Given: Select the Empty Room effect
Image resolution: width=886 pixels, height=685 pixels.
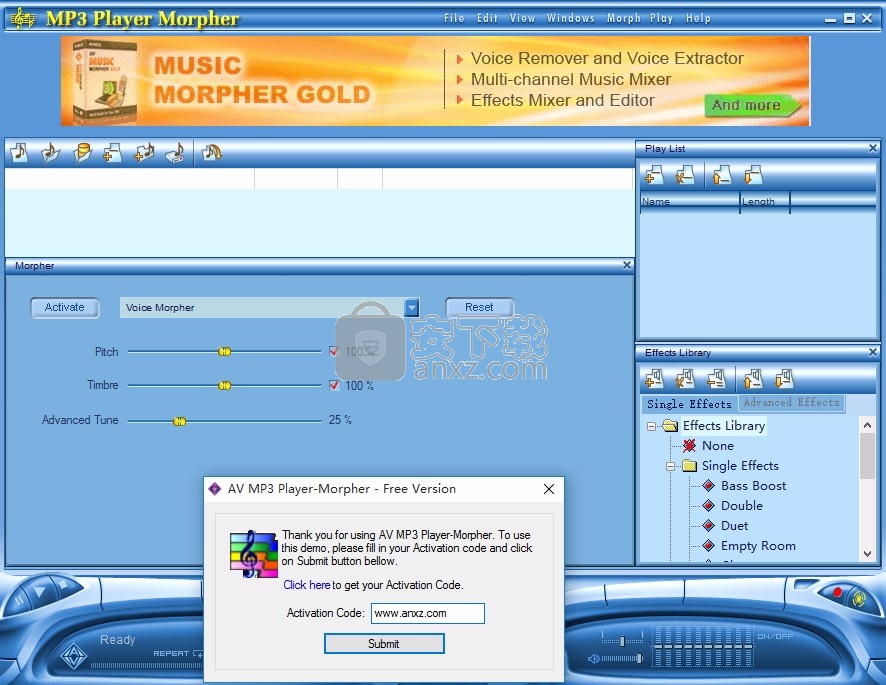Looking at the screenshot, I should pos(758,546).
